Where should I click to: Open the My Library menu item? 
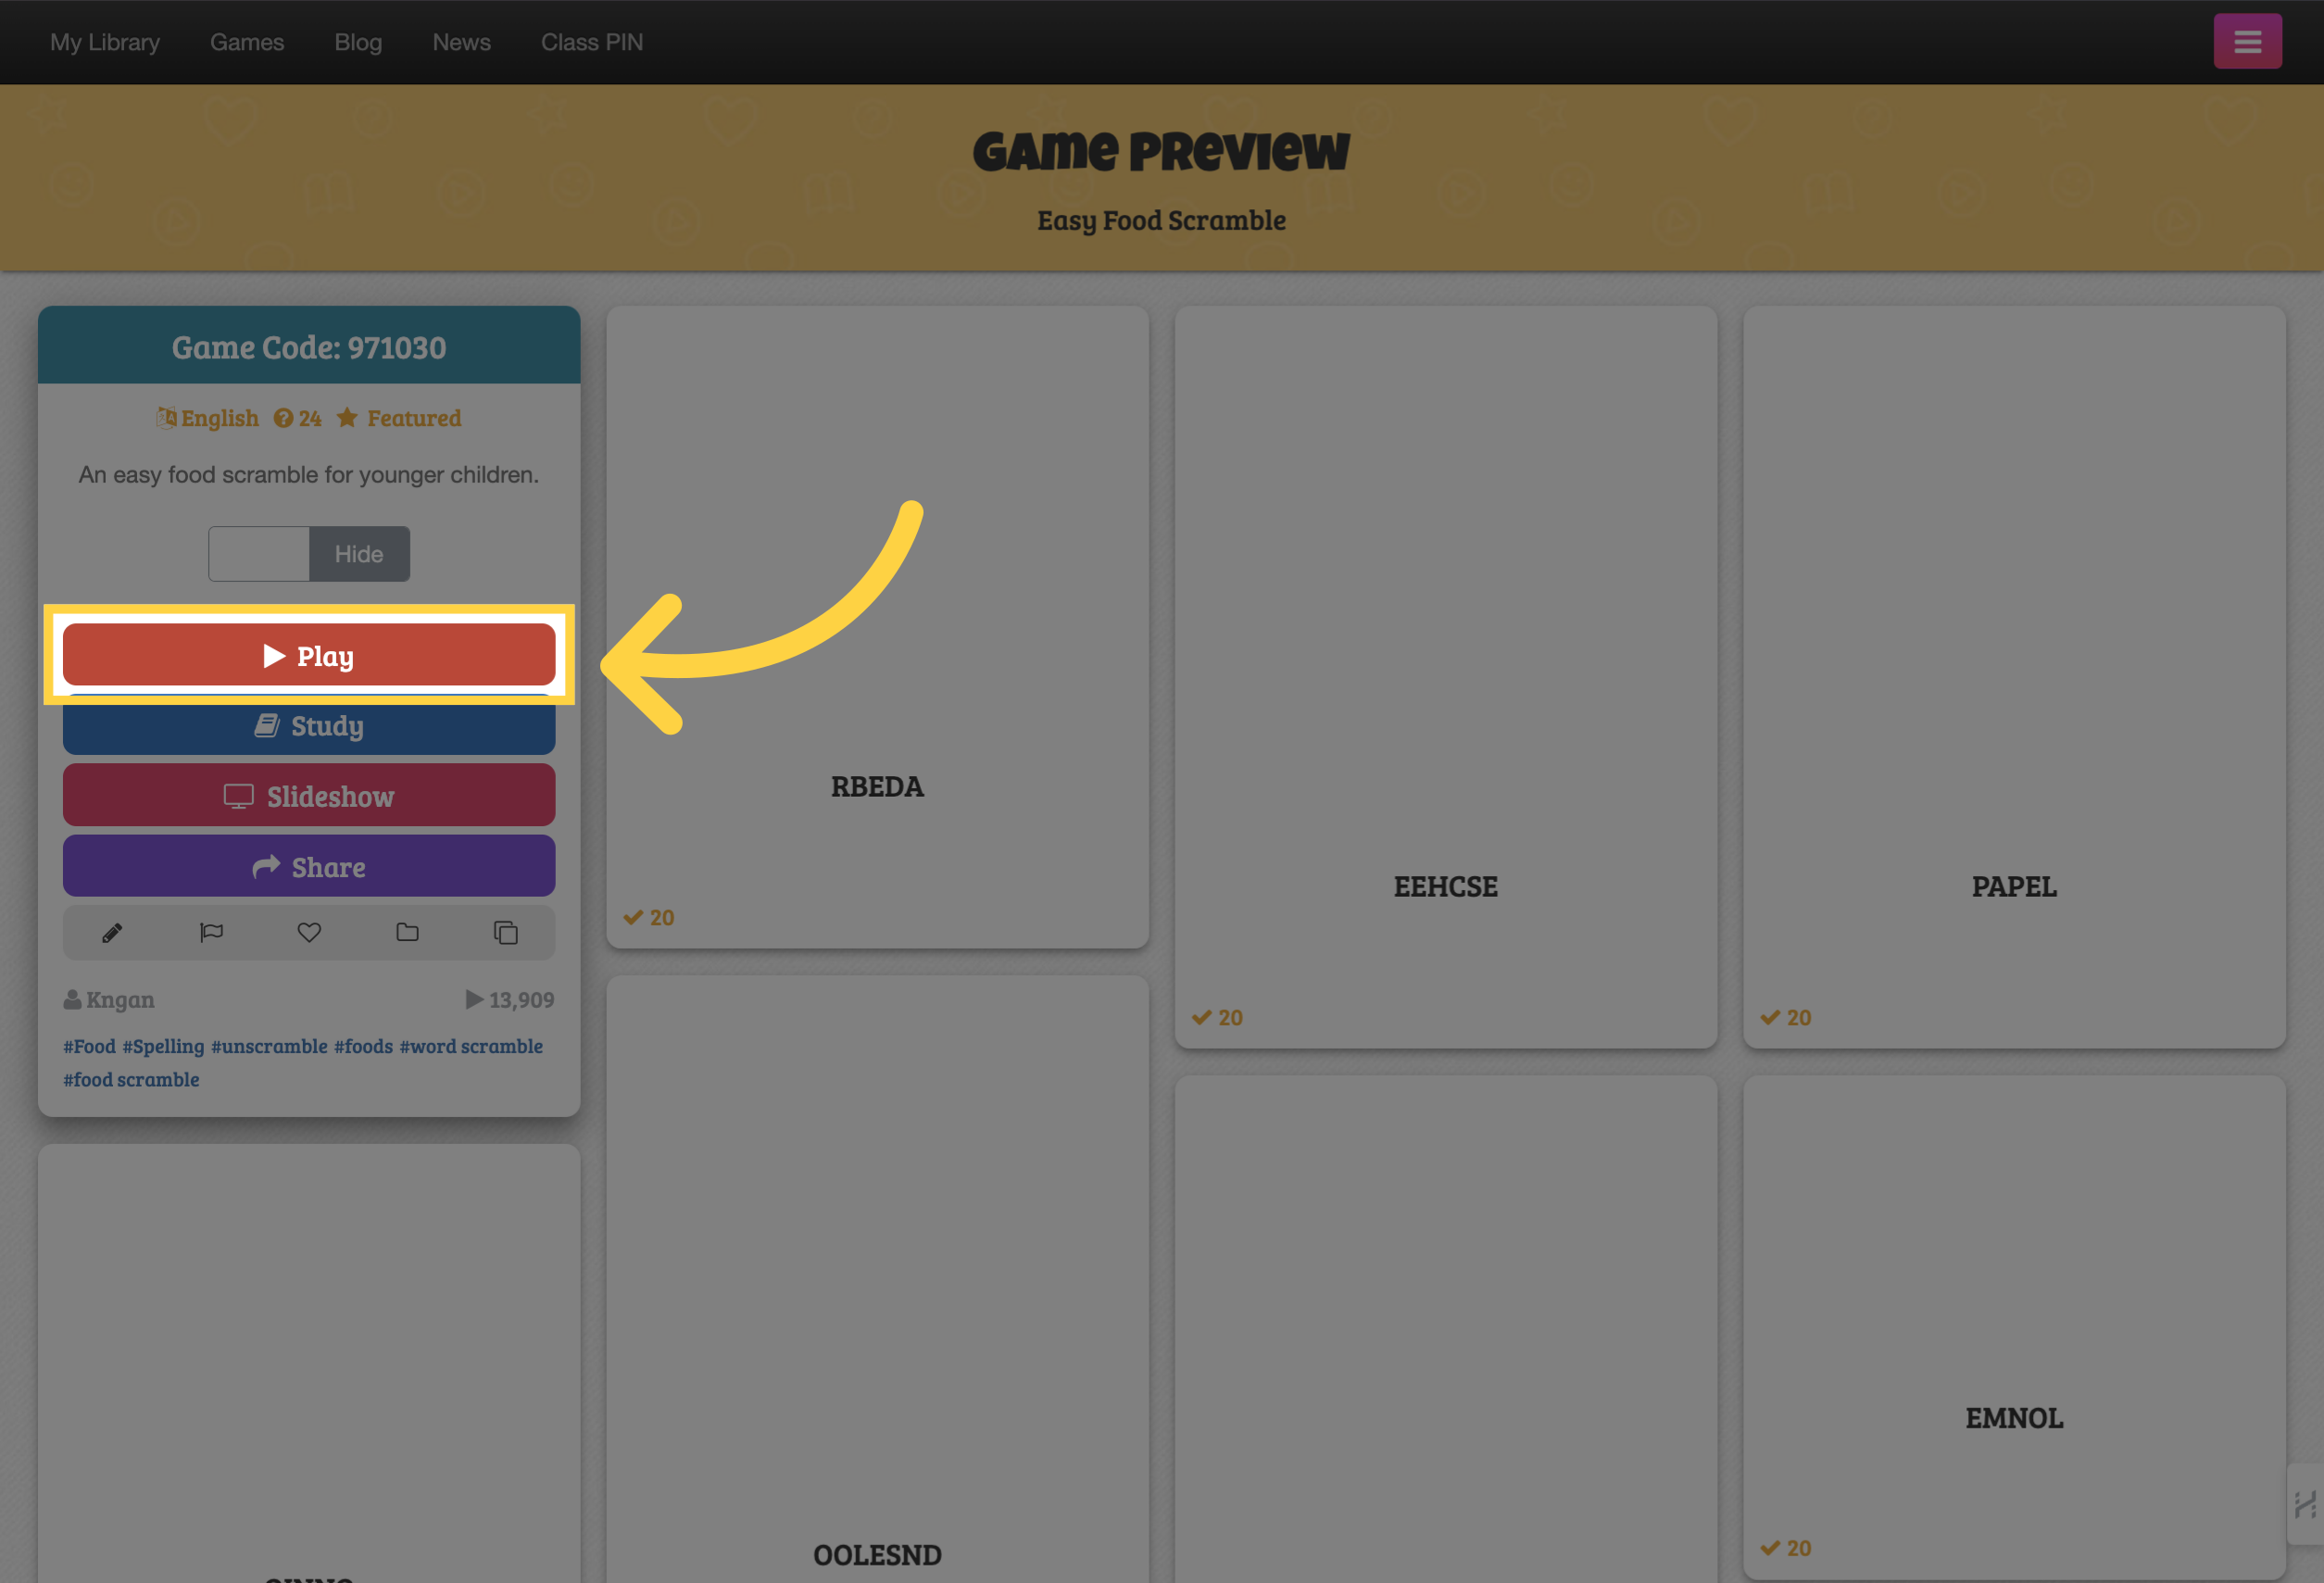[x=104, y=41]
